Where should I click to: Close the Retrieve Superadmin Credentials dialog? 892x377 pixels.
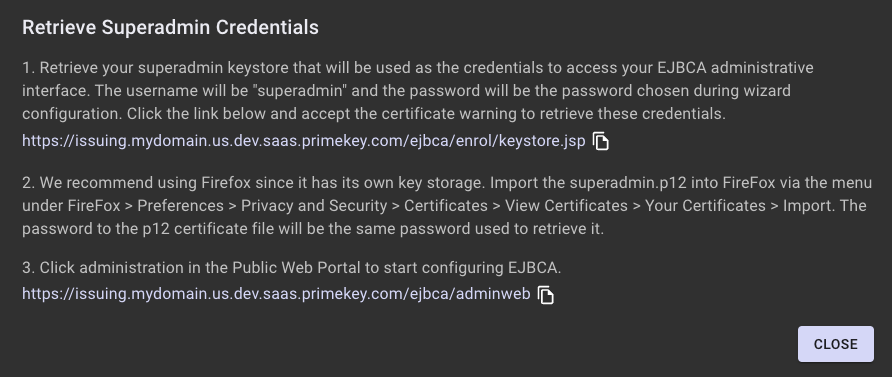(836, 344)
